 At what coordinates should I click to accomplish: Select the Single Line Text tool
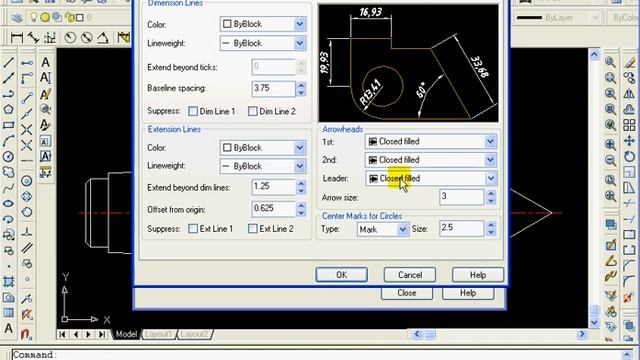point(45,78)
